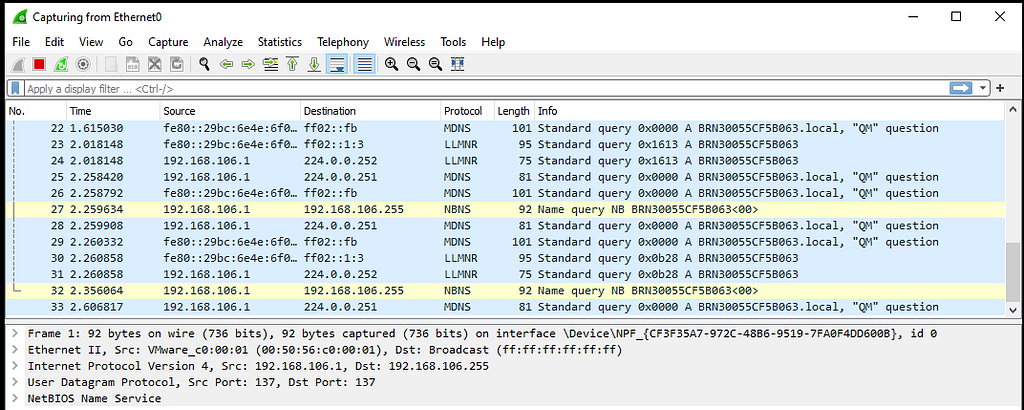Open the Wireless menu
This screenshot has height=410, width=1024.
coord(404,42)
